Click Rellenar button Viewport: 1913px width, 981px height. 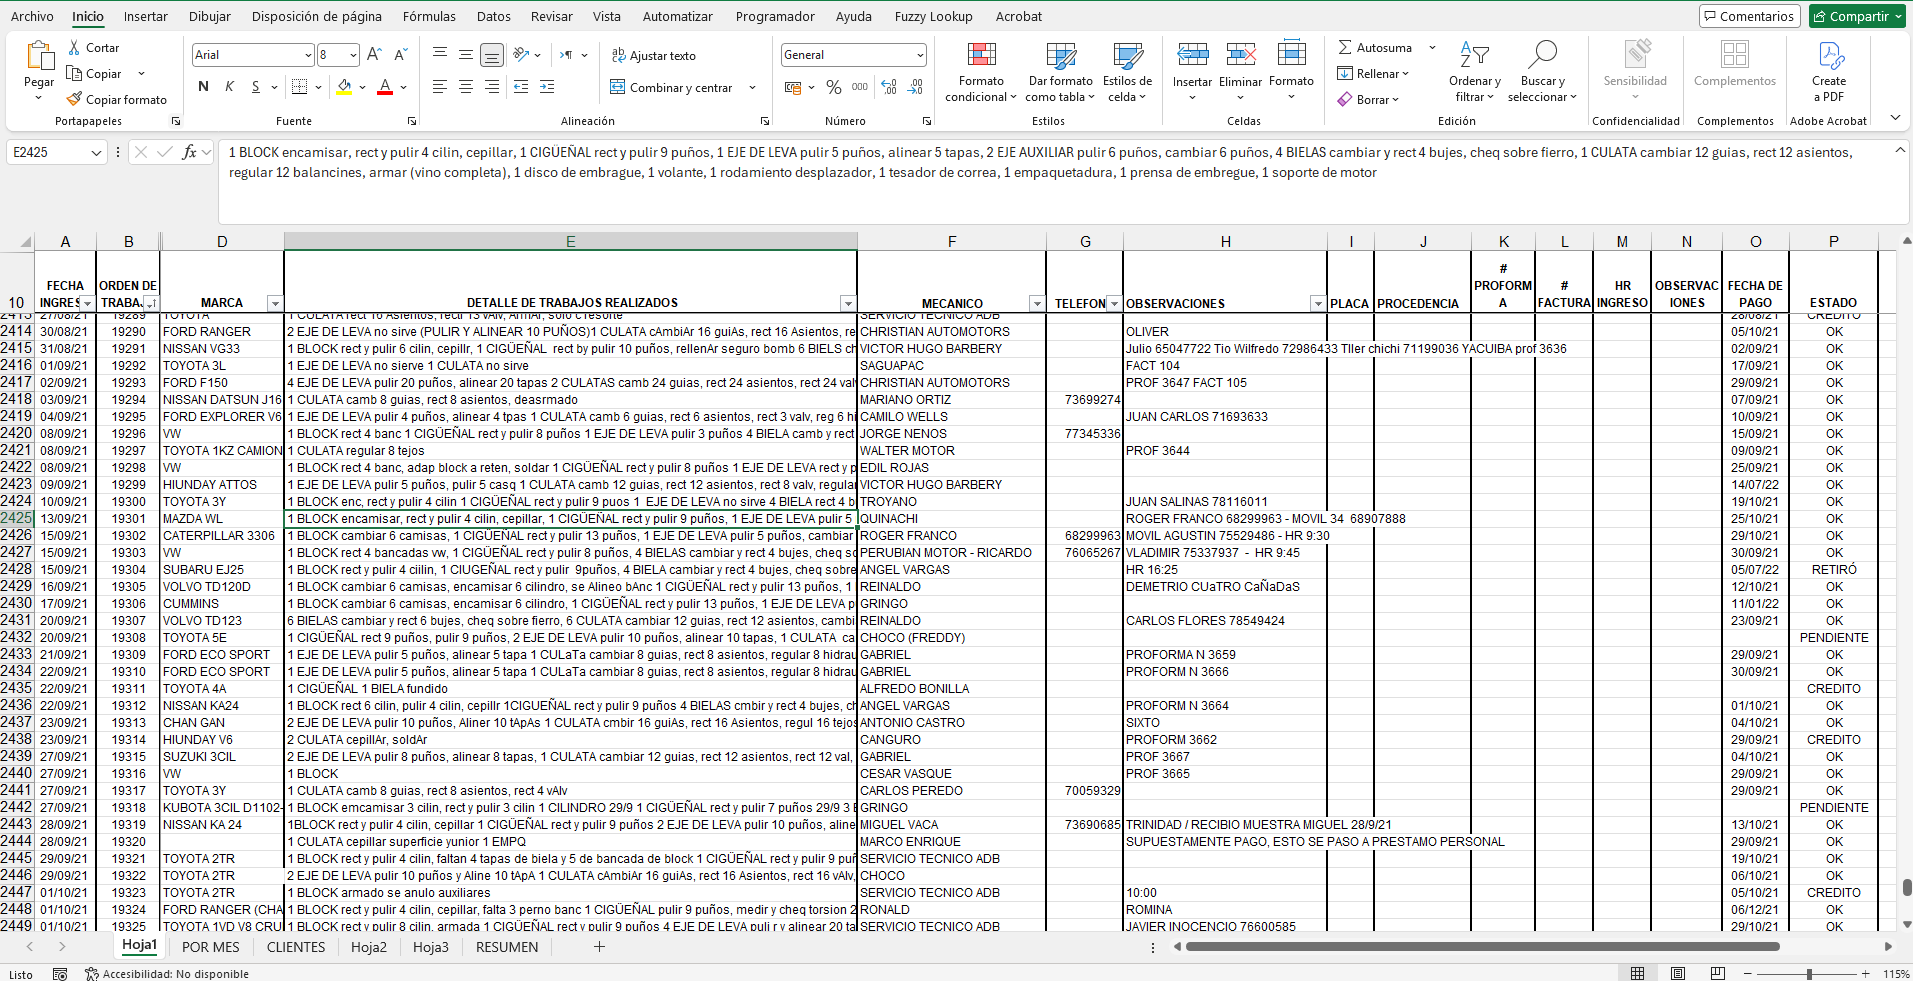coord(1372,73)
